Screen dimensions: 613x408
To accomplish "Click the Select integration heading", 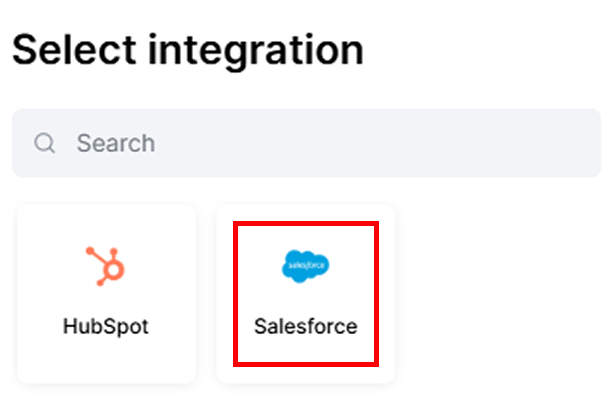I will point(188,48).
